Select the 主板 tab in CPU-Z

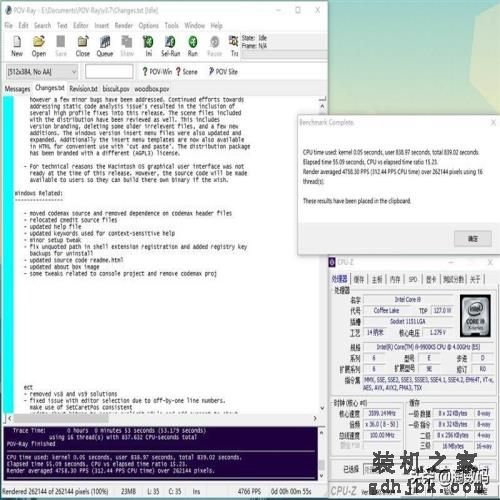[377, 279]
